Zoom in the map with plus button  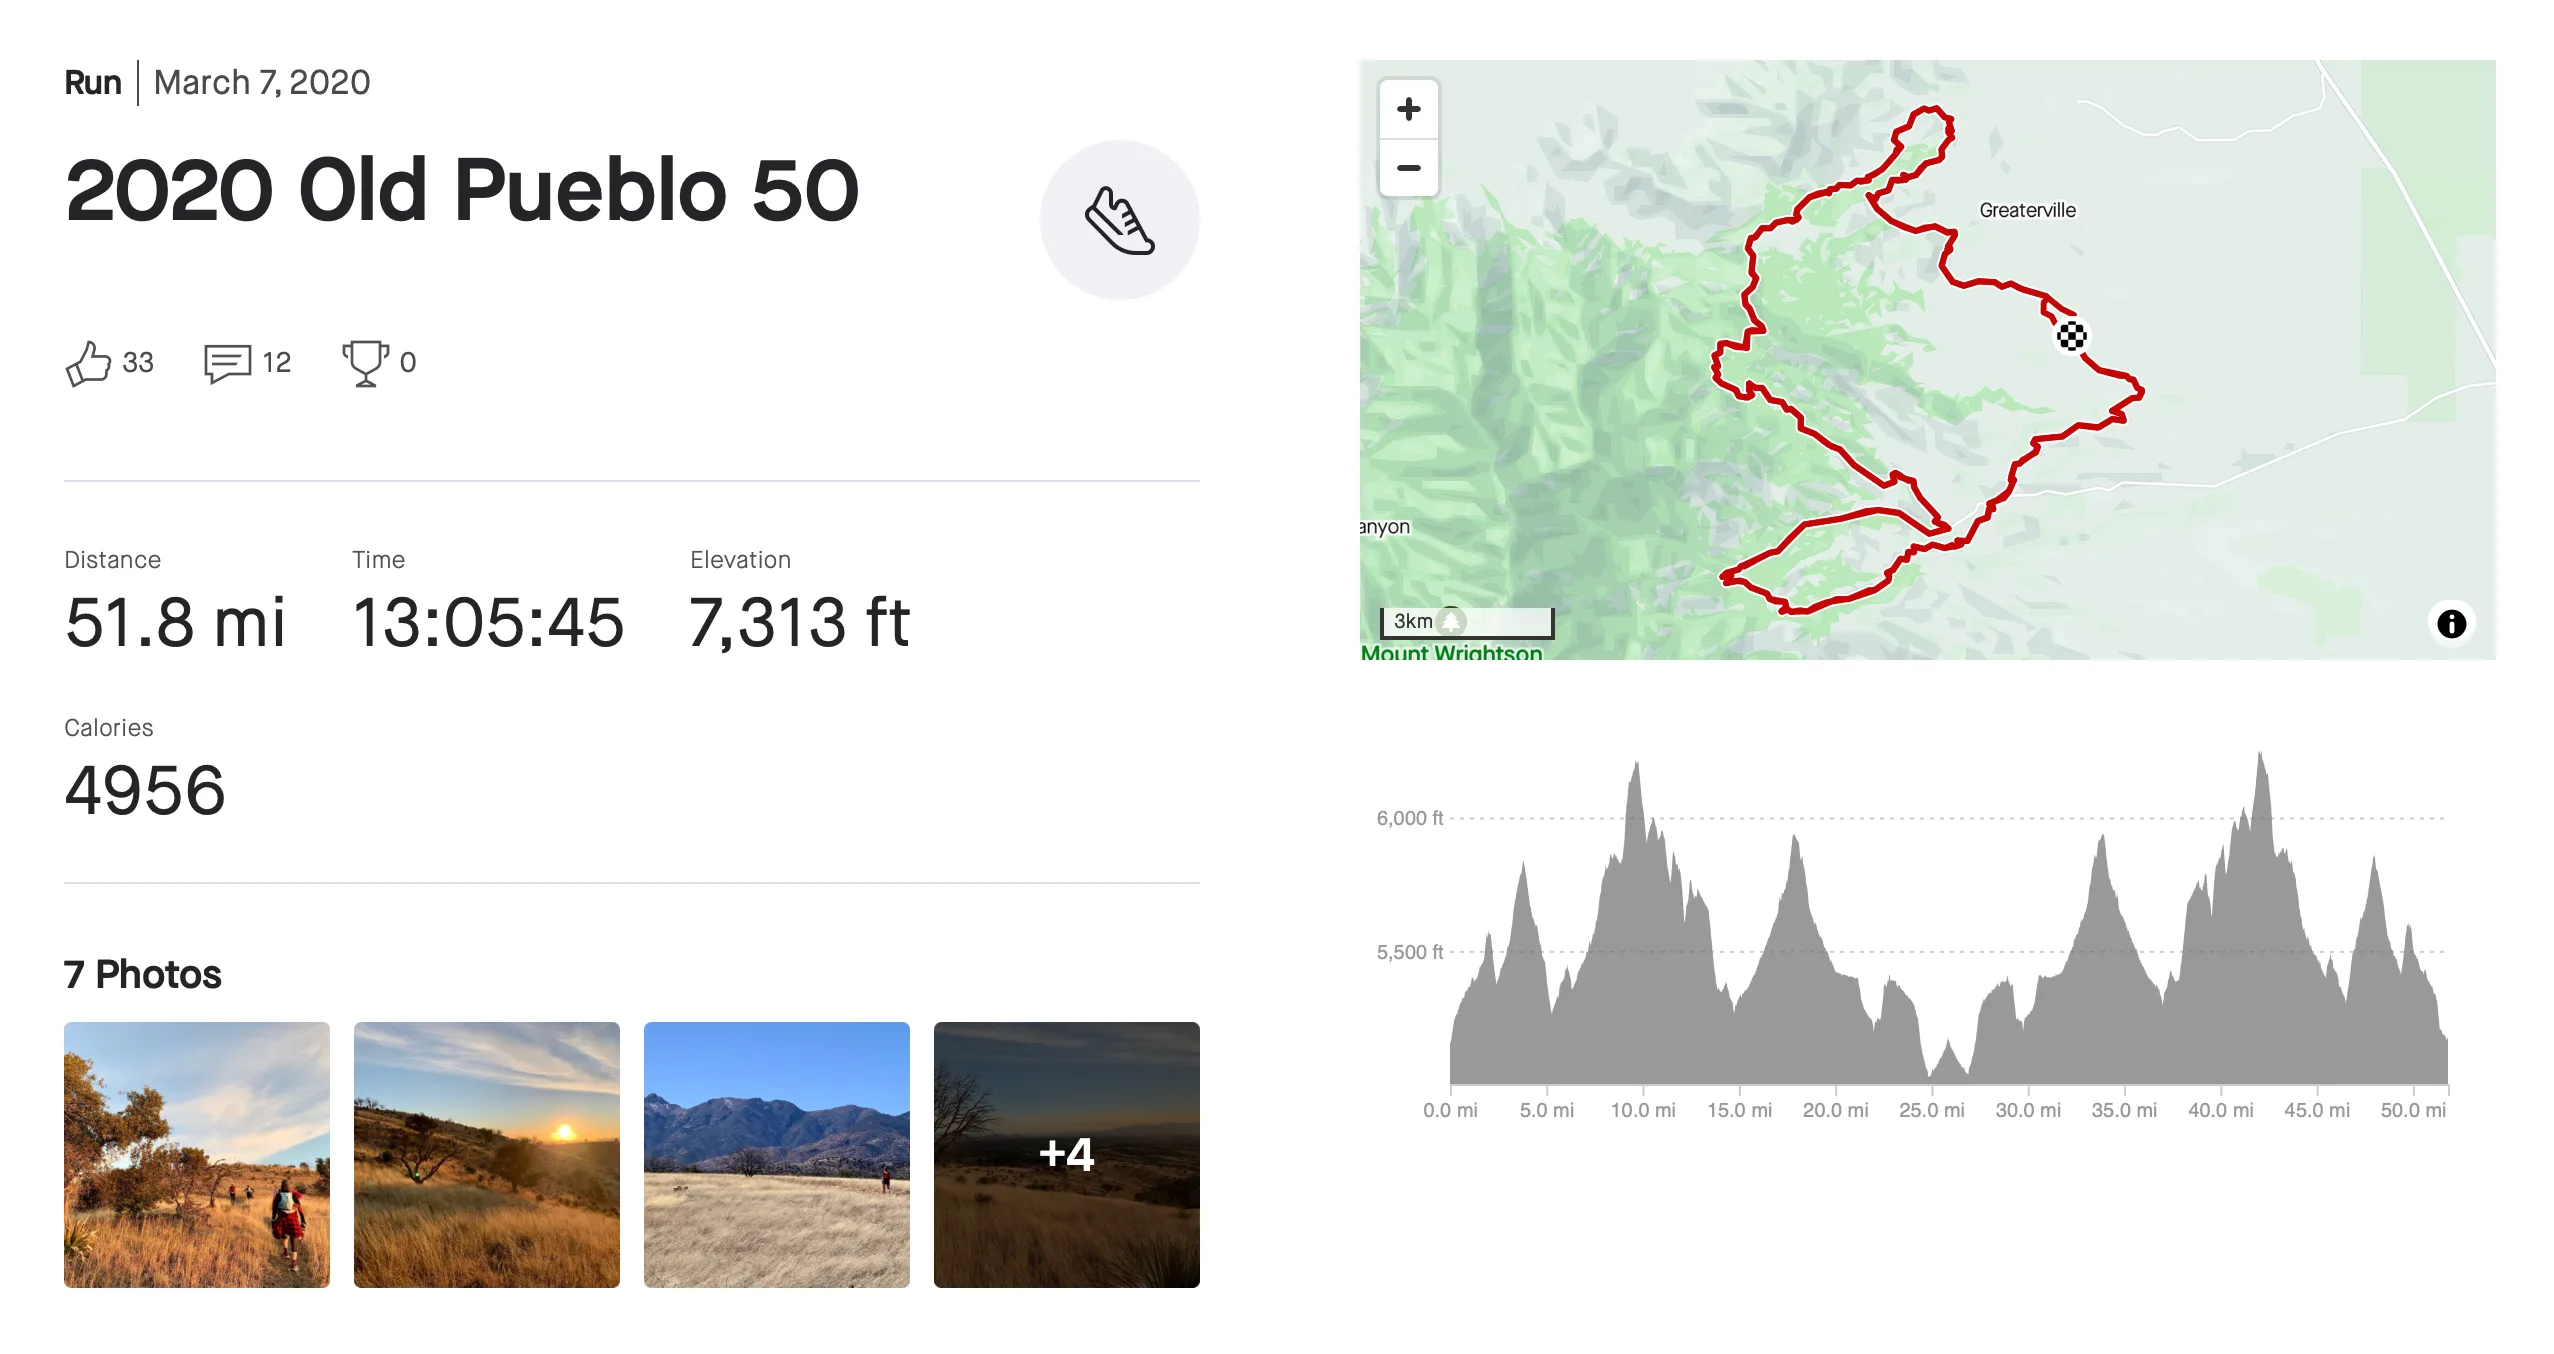tap(1408, 109)
